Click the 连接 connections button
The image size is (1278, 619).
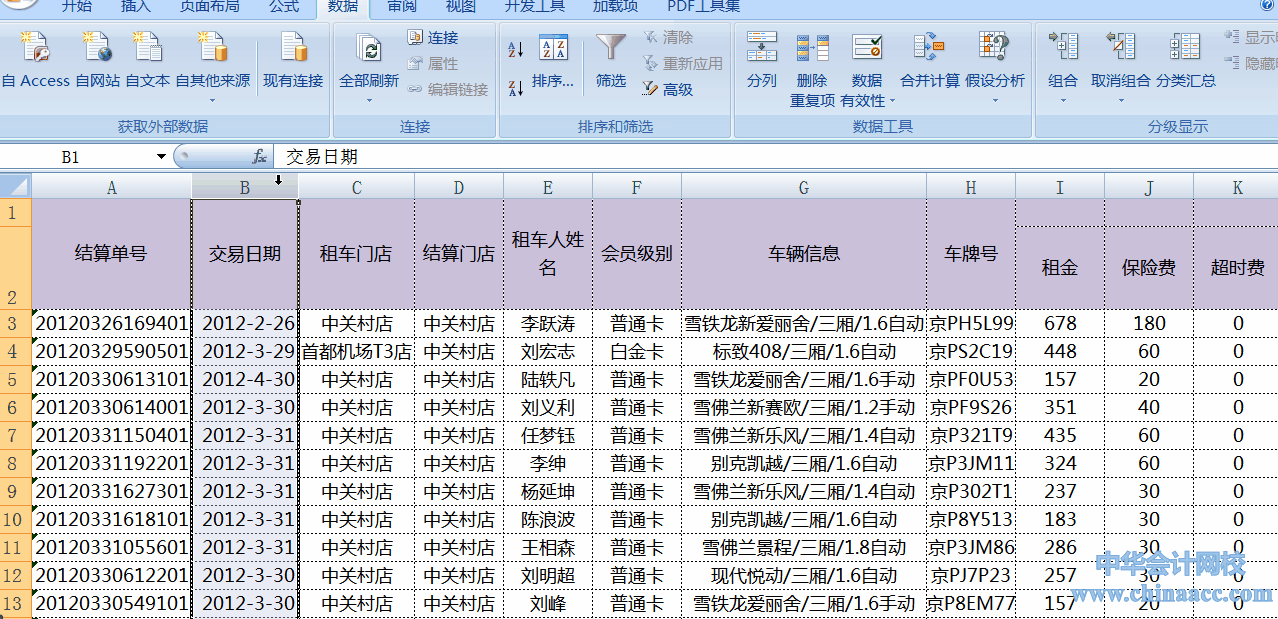tap(432, 38)
